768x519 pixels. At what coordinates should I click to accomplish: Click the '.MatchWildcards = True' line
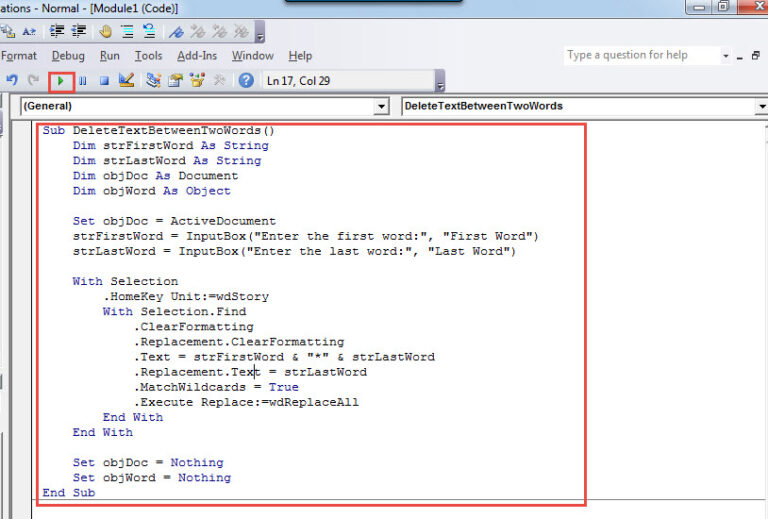216,387
